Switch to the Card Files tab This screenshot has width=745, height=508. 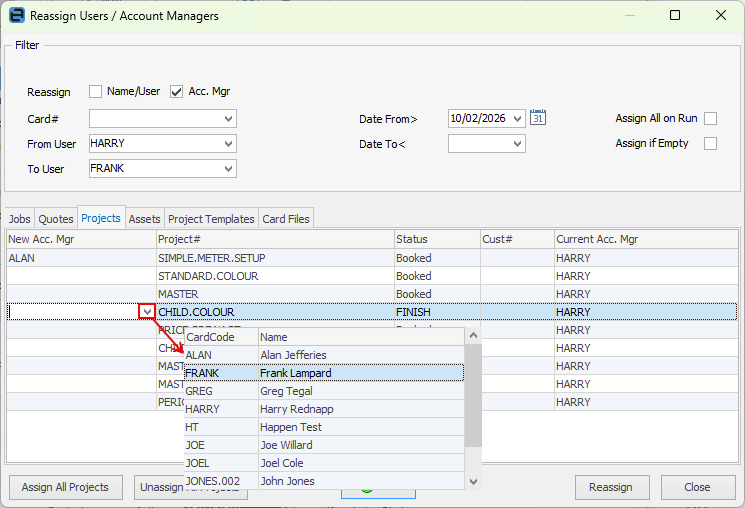coord(286,219)
